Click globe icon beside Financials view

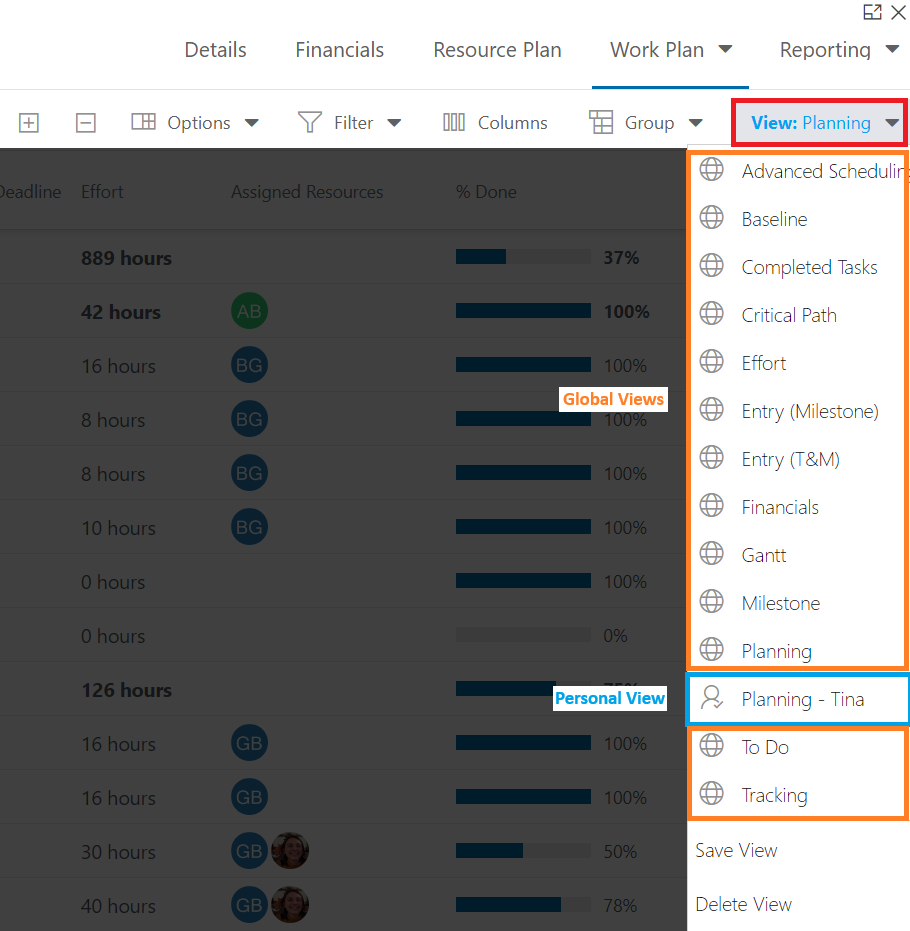711,505
